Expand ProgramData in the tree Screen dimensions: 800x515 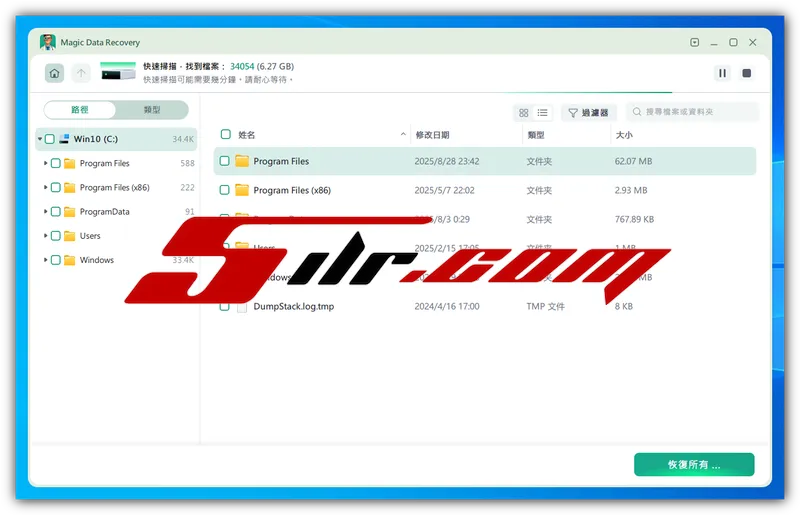[x=45, y=211]
